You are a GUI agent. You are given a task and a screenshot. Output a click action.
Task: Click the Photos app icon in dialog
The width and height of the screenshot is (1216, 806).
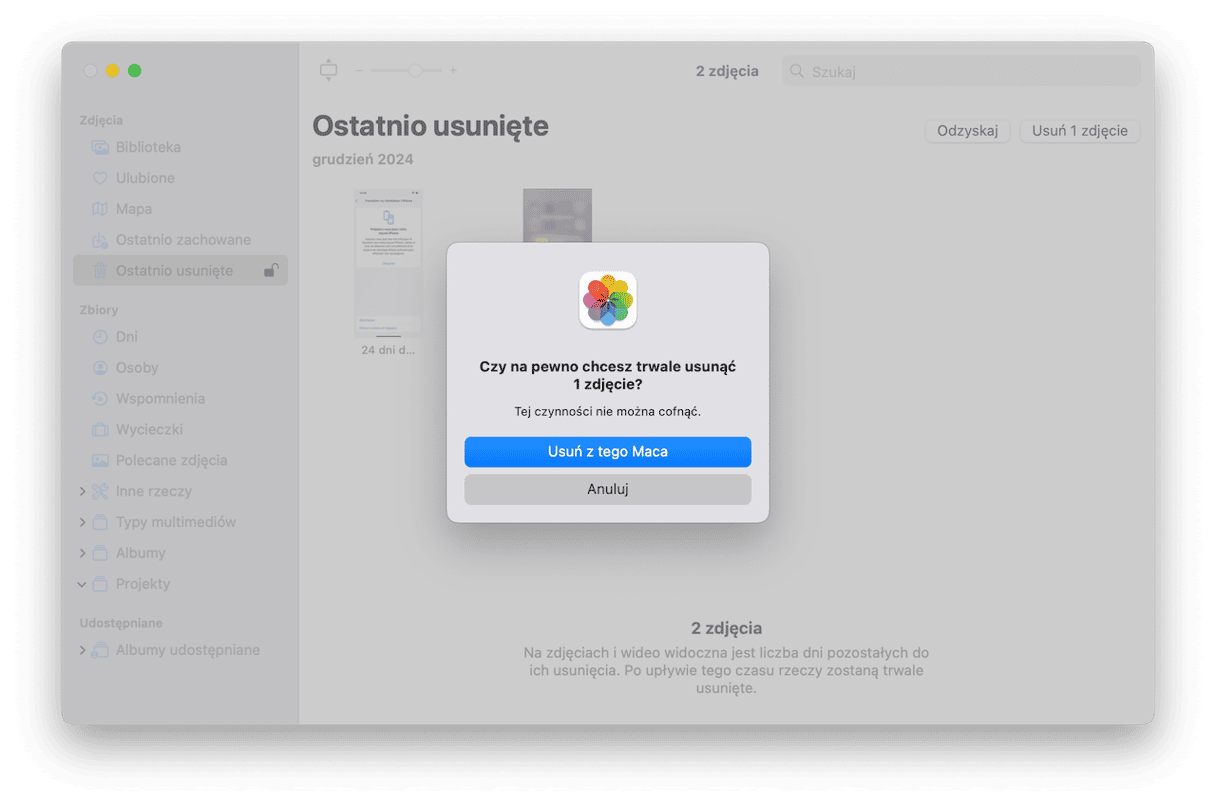(x=608, y=300)
